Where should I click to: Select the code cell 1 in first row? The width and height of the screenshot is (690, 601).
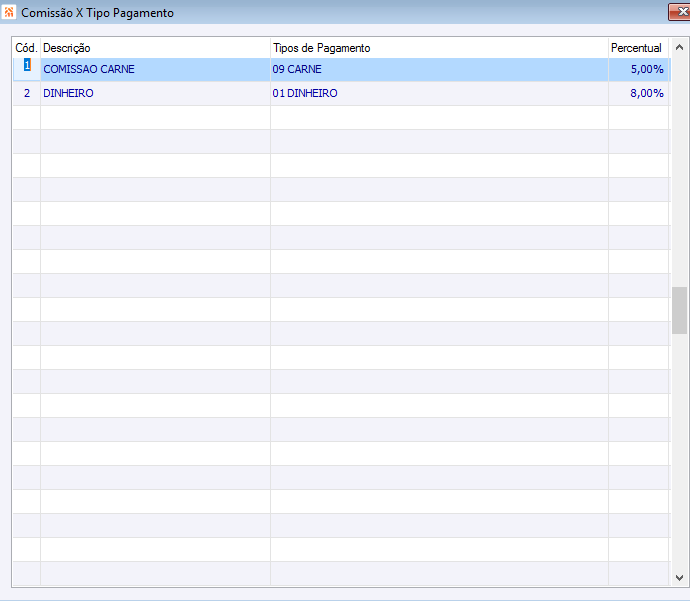click(26, 69)
